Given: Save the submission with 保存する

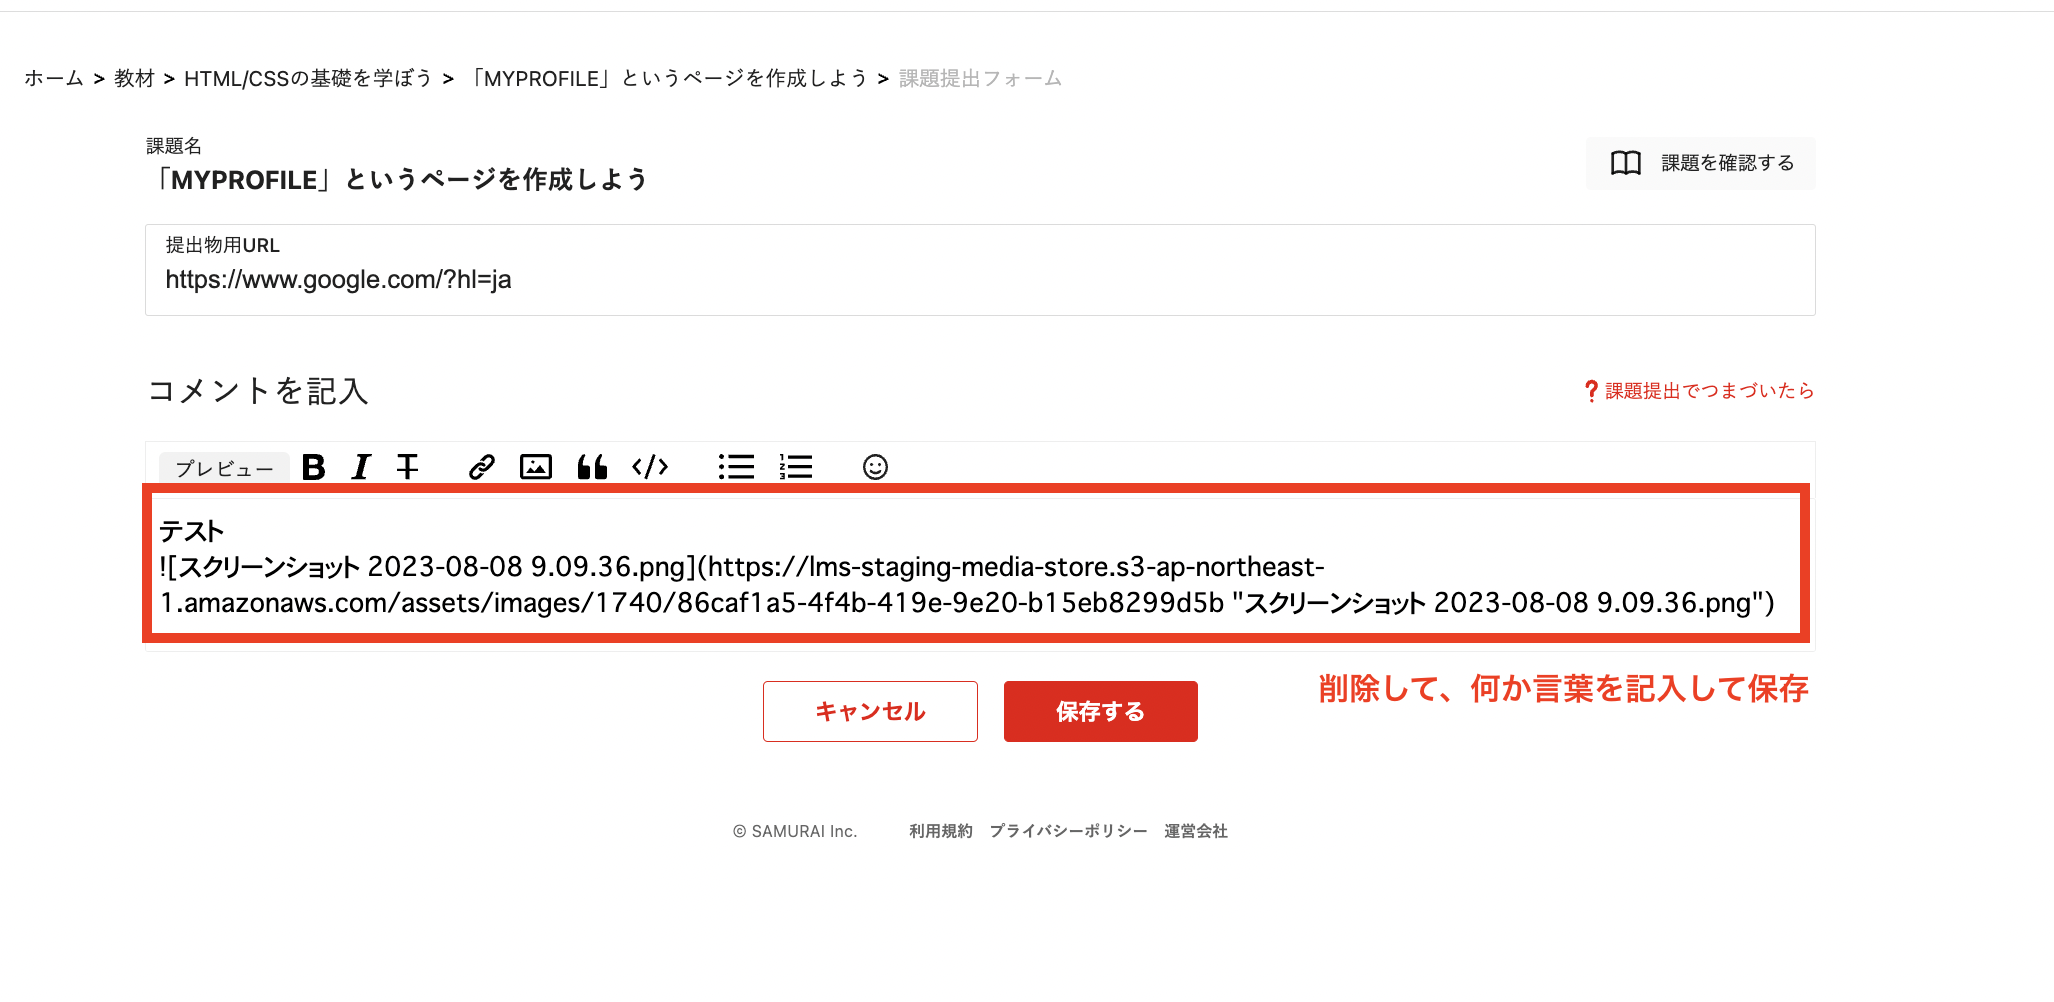Looking at the screenshot, I should point(1100,711).
